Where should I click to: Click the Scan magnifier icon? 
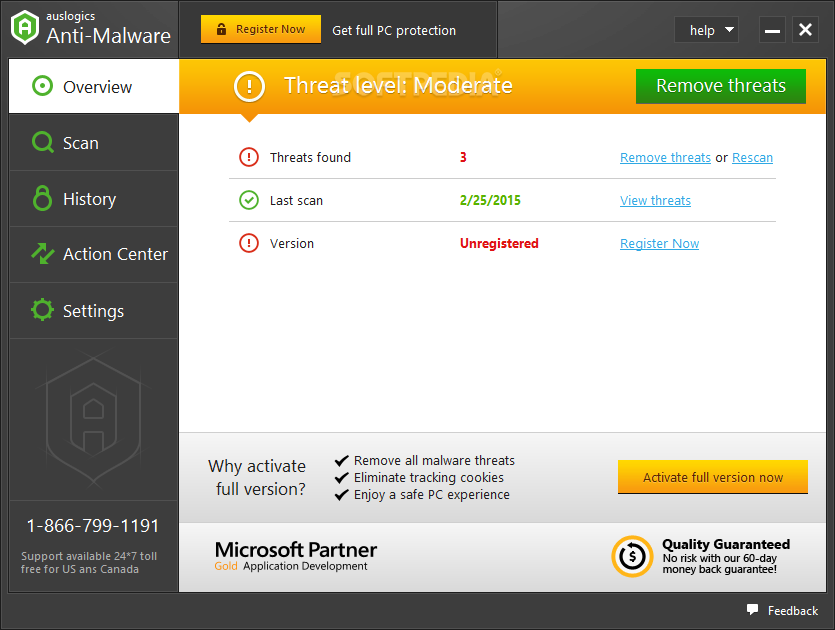(x=43, y=143)
